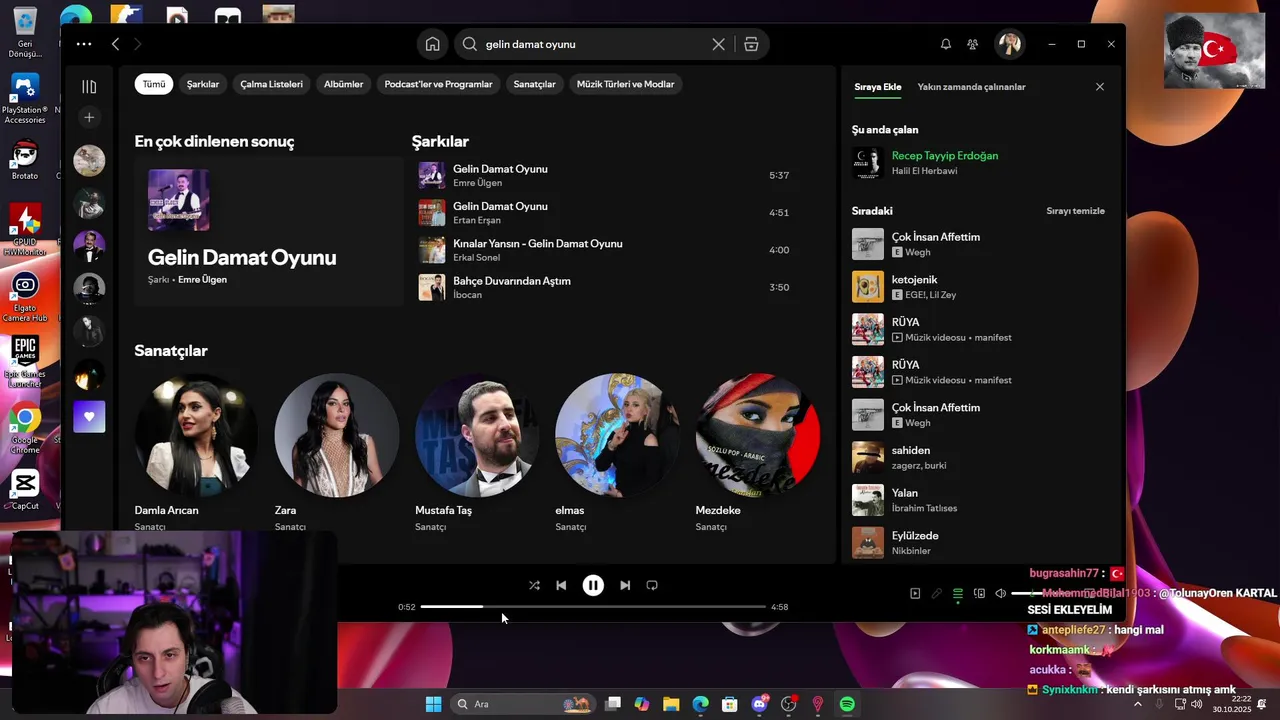Open the Recep Tayyip Erdoğan now-playing title
This screenshot has width=1280, height=720.
click(945, 156)
